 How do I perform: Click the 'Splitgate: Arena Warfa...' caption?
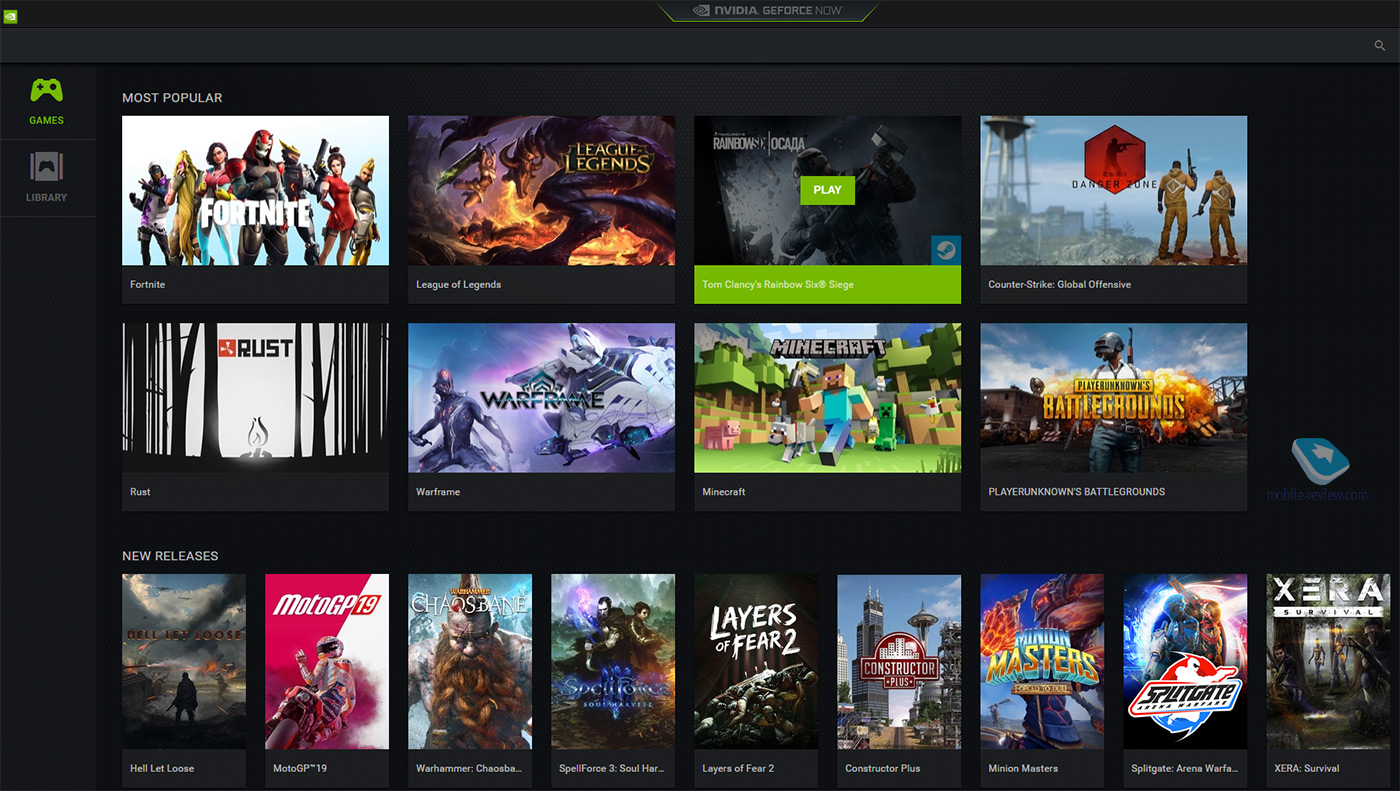pos(1184,768)
